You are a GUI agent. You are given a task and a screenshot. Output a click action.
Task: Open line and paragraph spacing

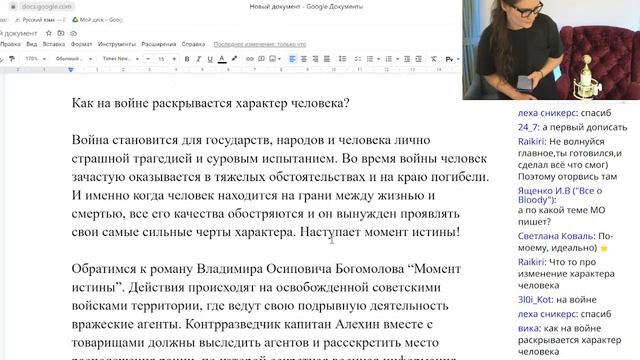342,59
